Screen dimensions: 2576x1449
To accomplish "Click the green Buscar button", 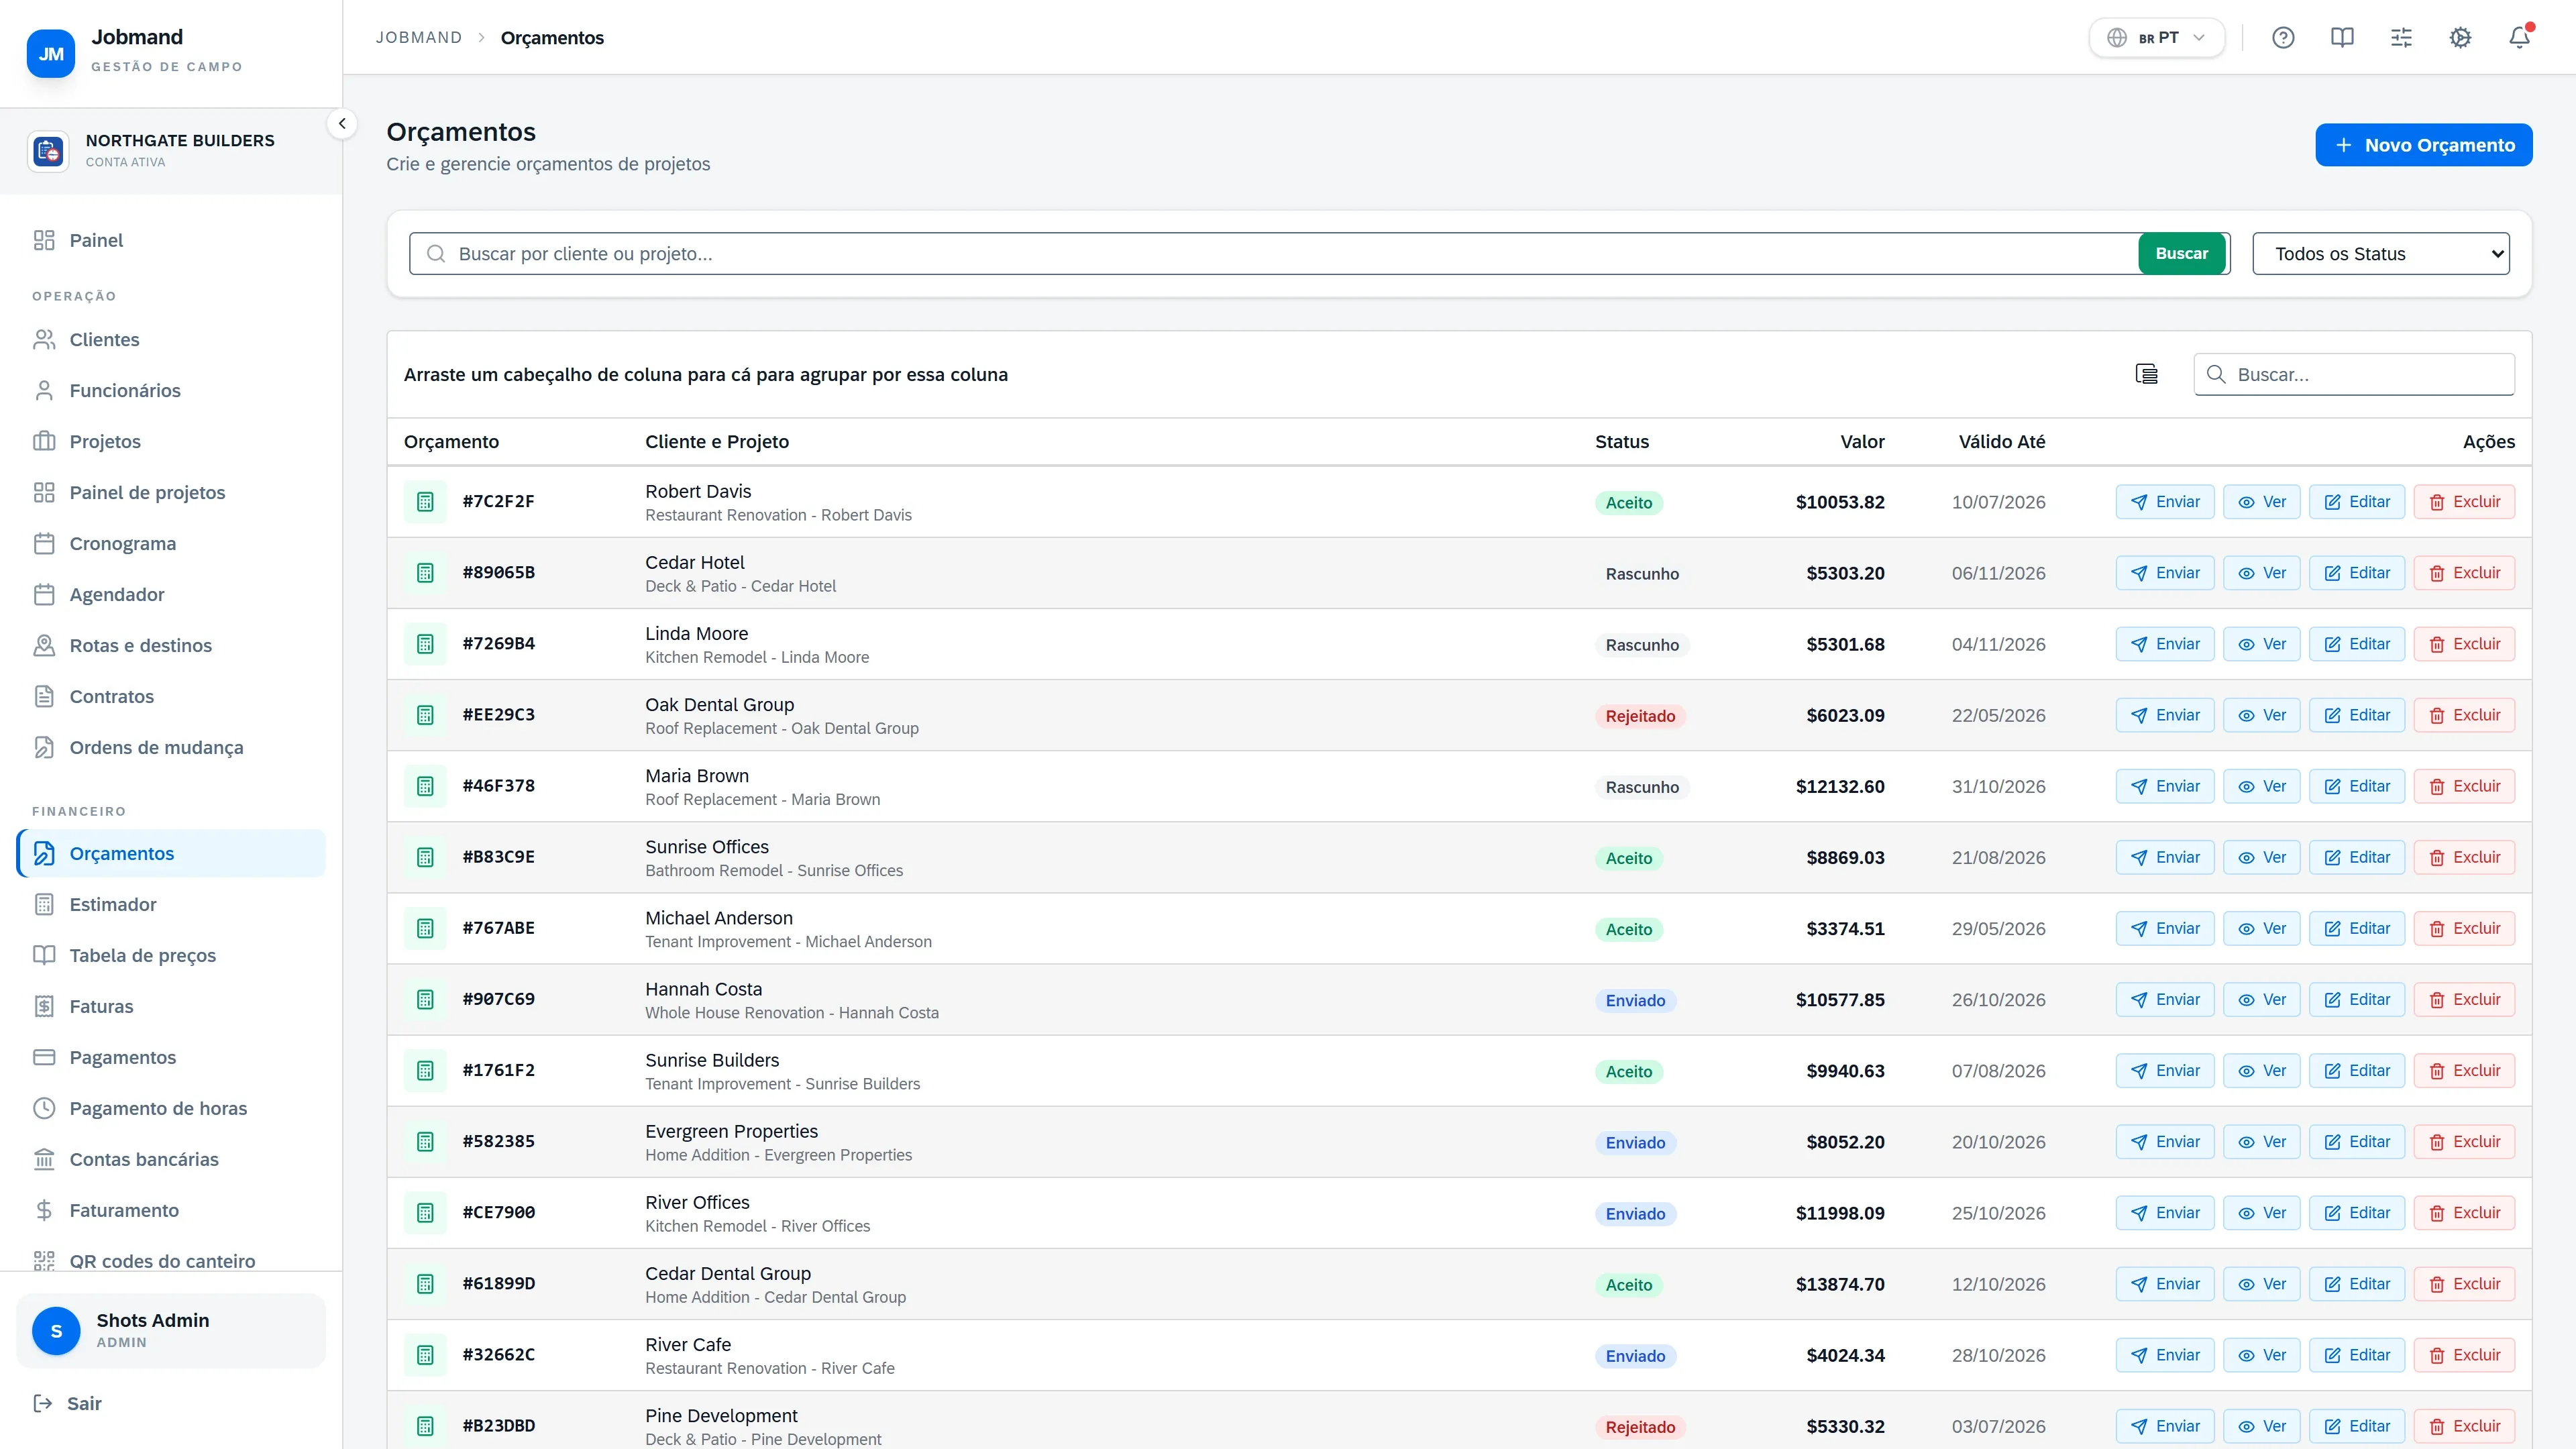I will (2181, 254).
